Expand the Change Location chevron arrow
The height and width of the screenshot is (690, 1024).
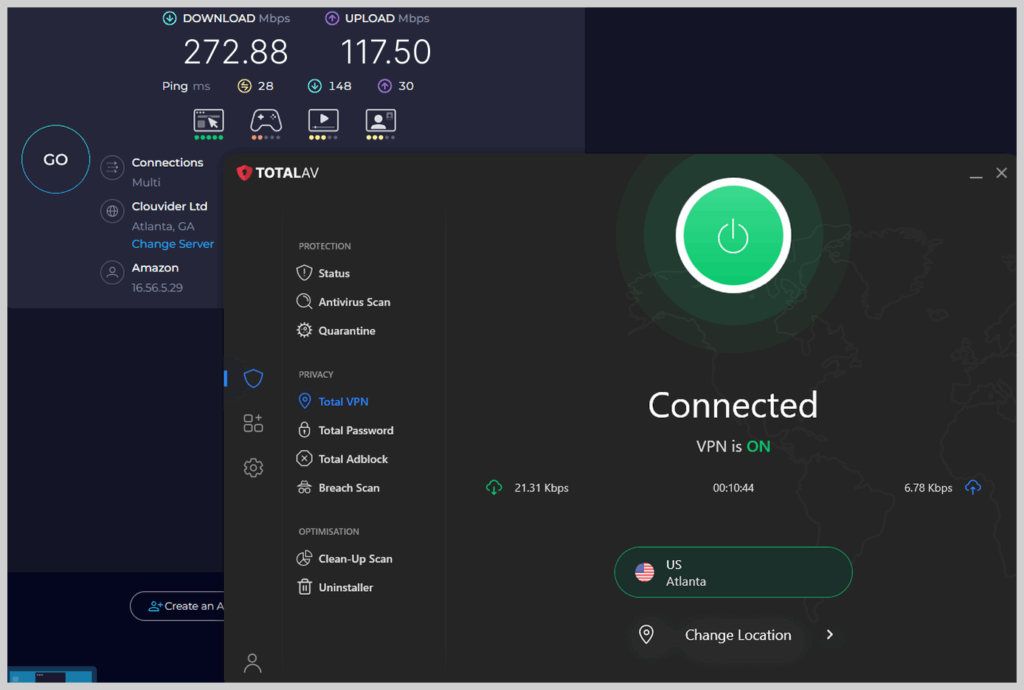pos(829,635)
